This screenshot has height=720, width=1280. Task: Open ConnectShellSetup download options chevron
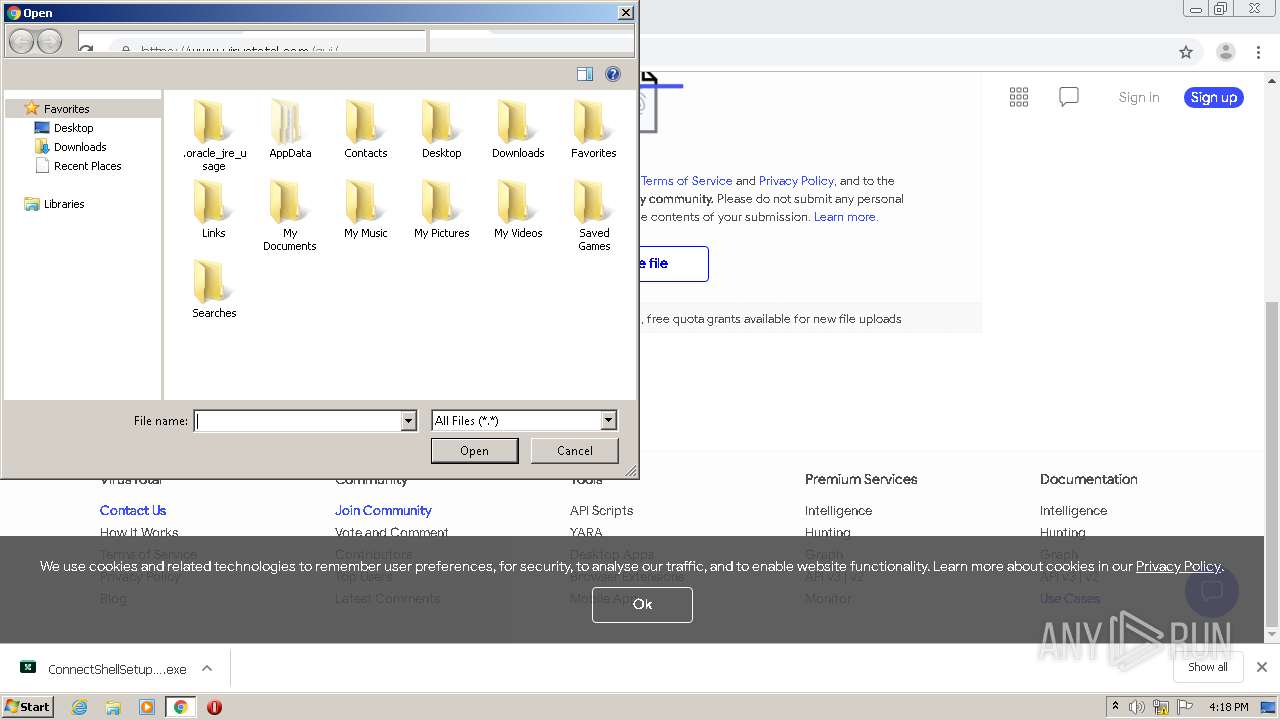coord(207,668)
